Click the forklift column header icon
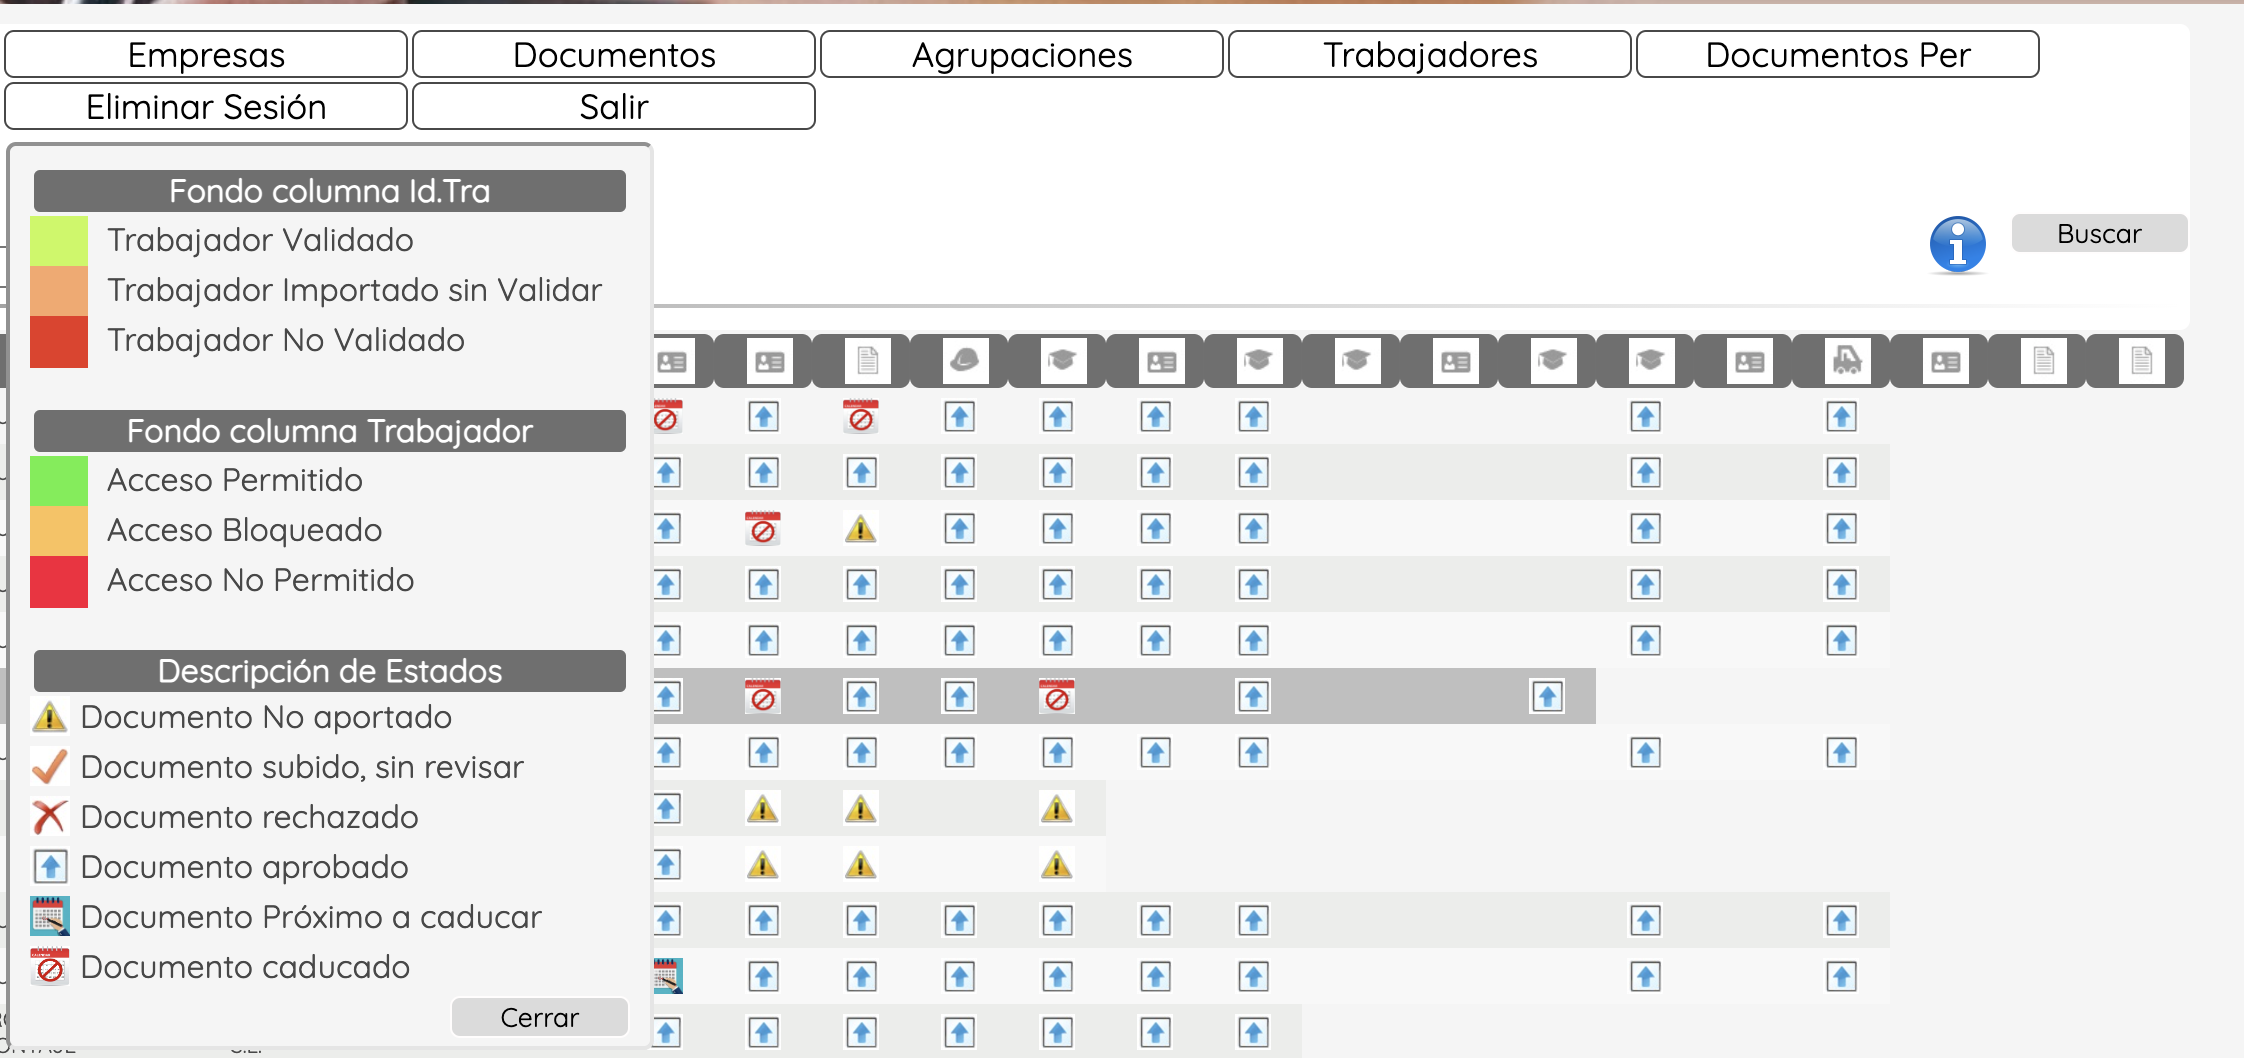Image resolution: width=2244 pixels, height=1058 pixels. coord(1846,361)
